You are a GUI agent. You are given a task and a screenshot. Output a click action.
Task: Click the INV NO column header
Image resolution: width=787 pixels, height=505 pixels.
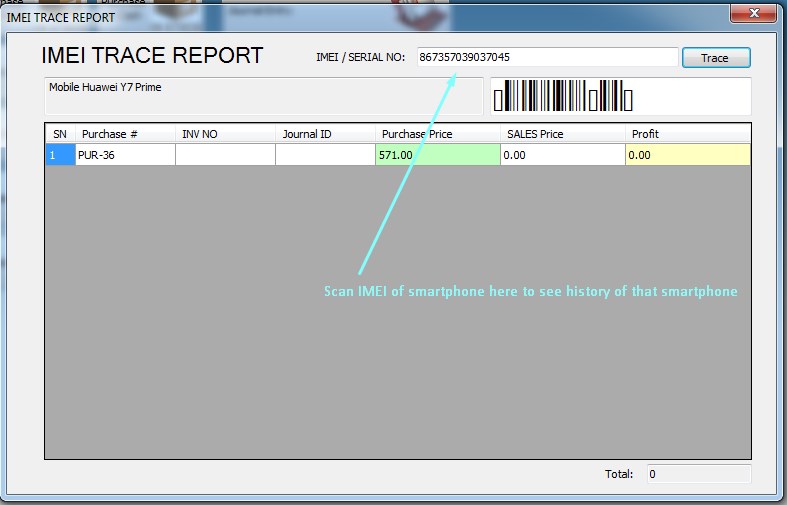click(x=225, y=134)
